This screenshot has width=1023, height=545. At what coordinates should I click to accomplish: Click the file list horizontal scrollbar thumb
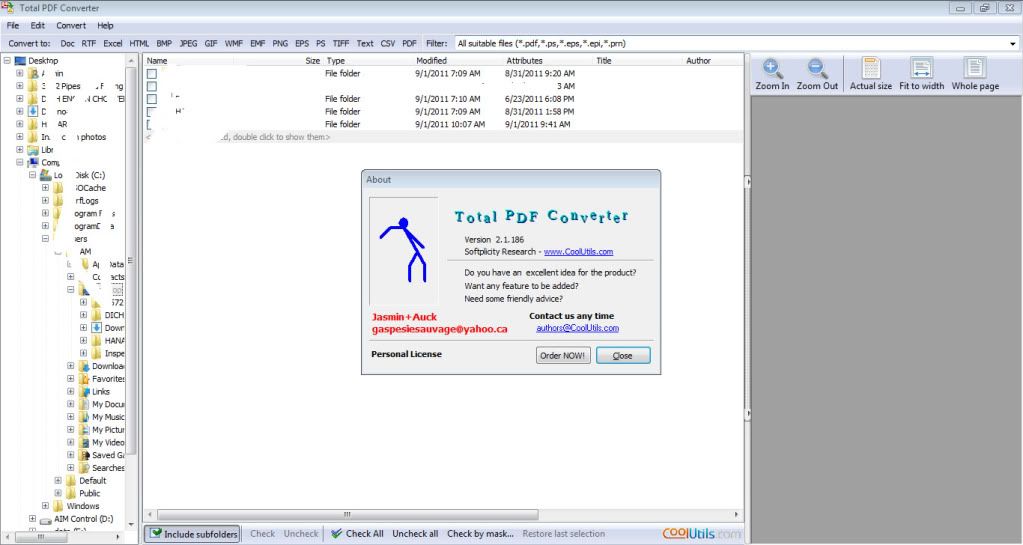[348, 514]
